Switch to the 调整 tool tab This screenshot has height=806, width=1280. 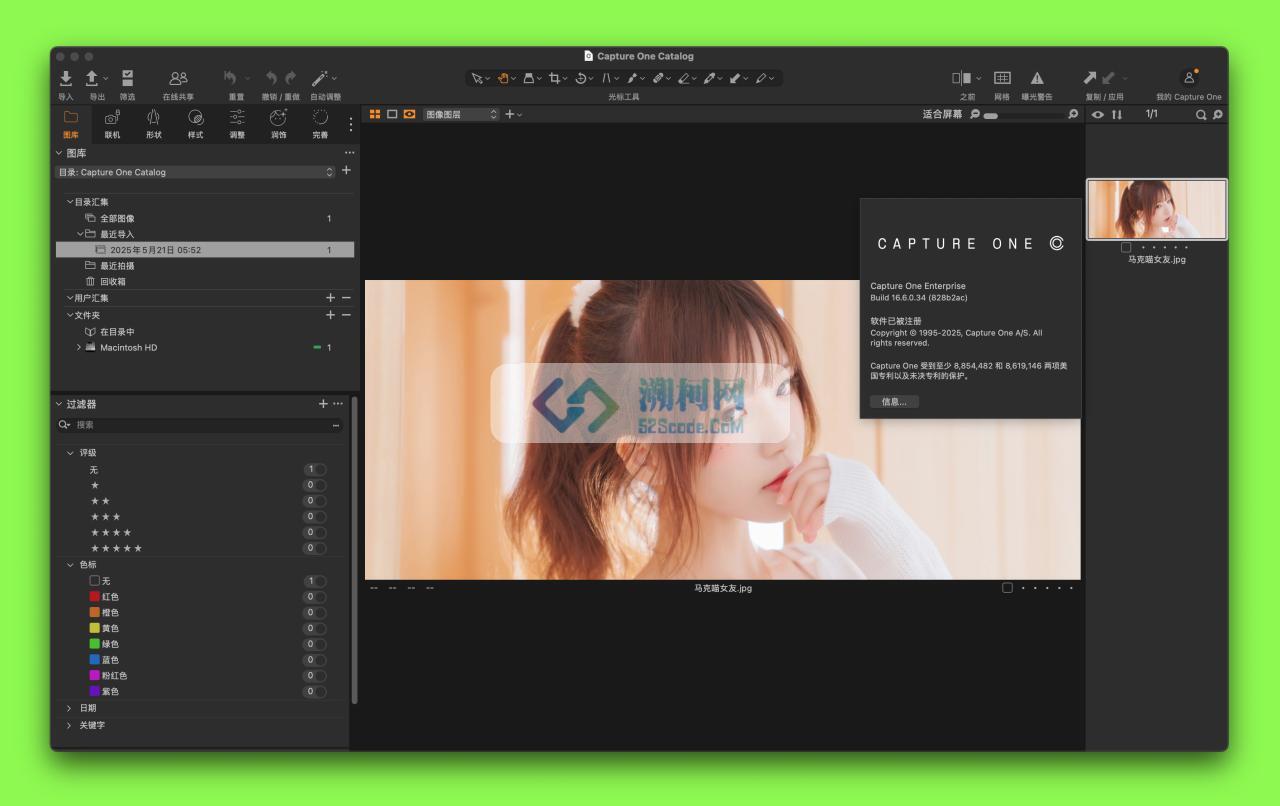point(237,124)
